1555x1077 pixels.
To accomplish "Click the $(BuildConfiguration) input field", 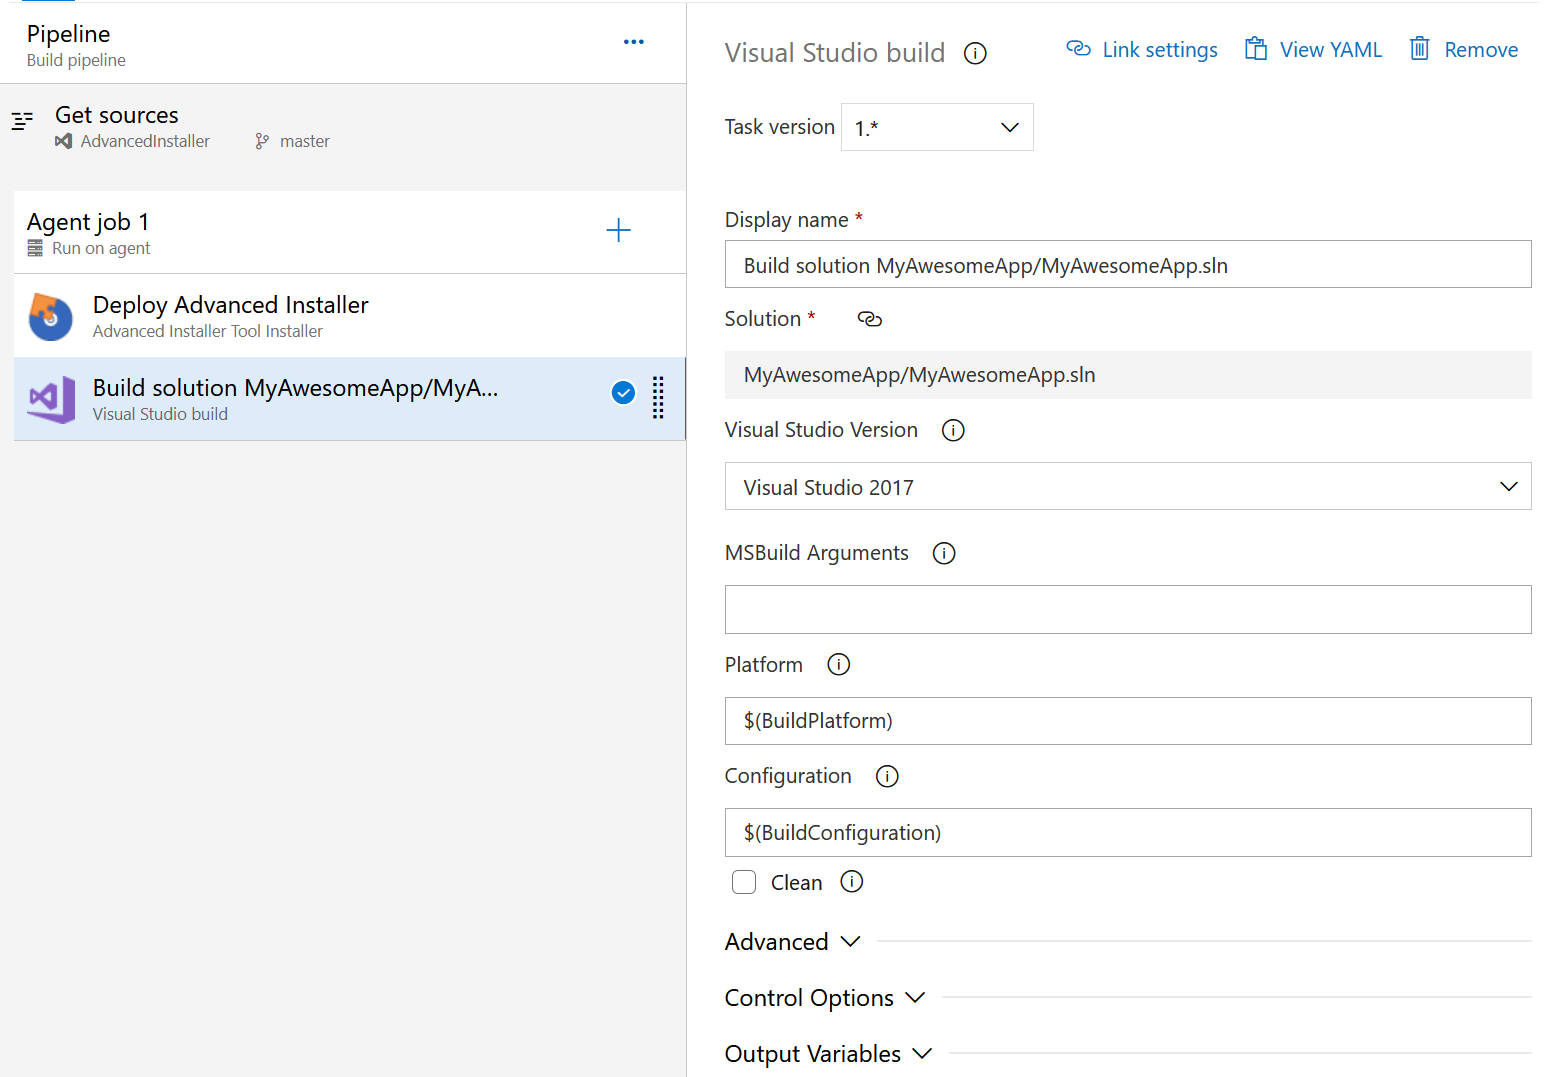I will coord(1128,832).
